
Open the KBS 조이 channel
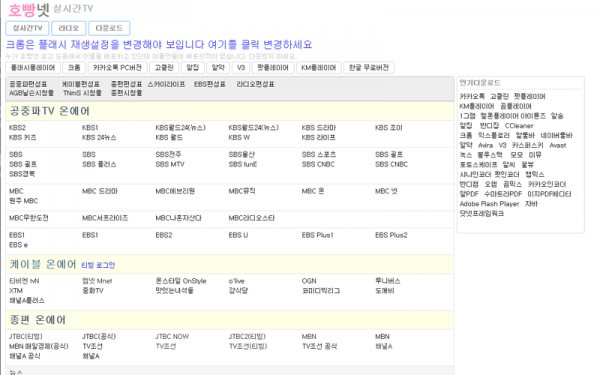(x=389, y=128)
